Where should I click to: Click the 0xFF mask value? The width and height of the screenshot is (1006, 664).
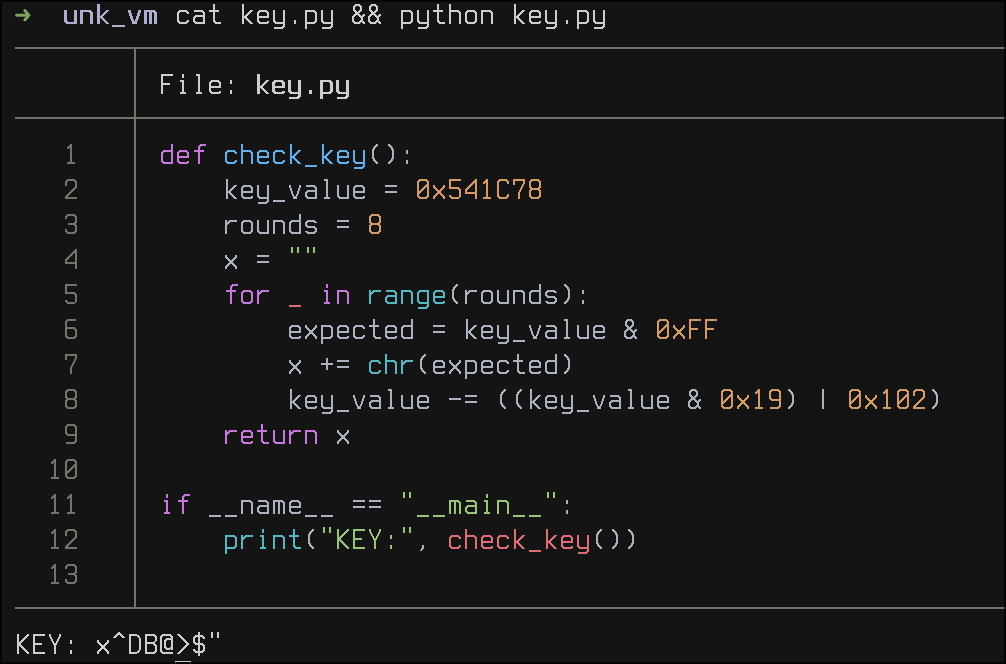[686, 330]
